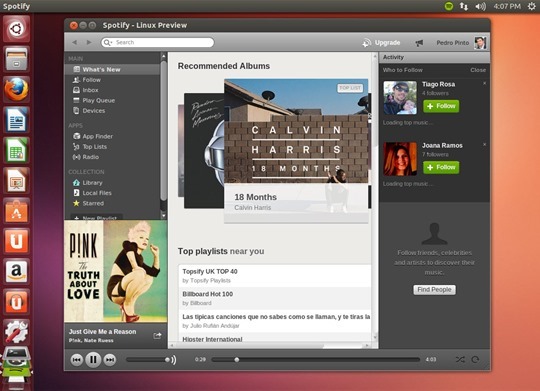Open the Files manager in the dock
540x391 pixels.
[x=17, y=59]
